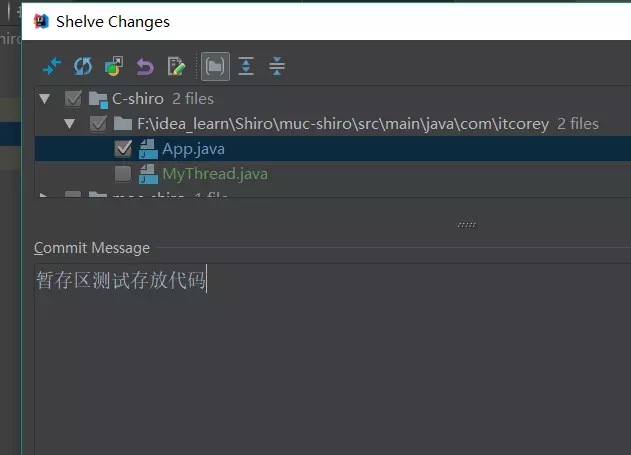Click inside the Commit Message text area
The width and height of the screenshot is (631, 455).
pyautogui.click(x=333, y=359)
